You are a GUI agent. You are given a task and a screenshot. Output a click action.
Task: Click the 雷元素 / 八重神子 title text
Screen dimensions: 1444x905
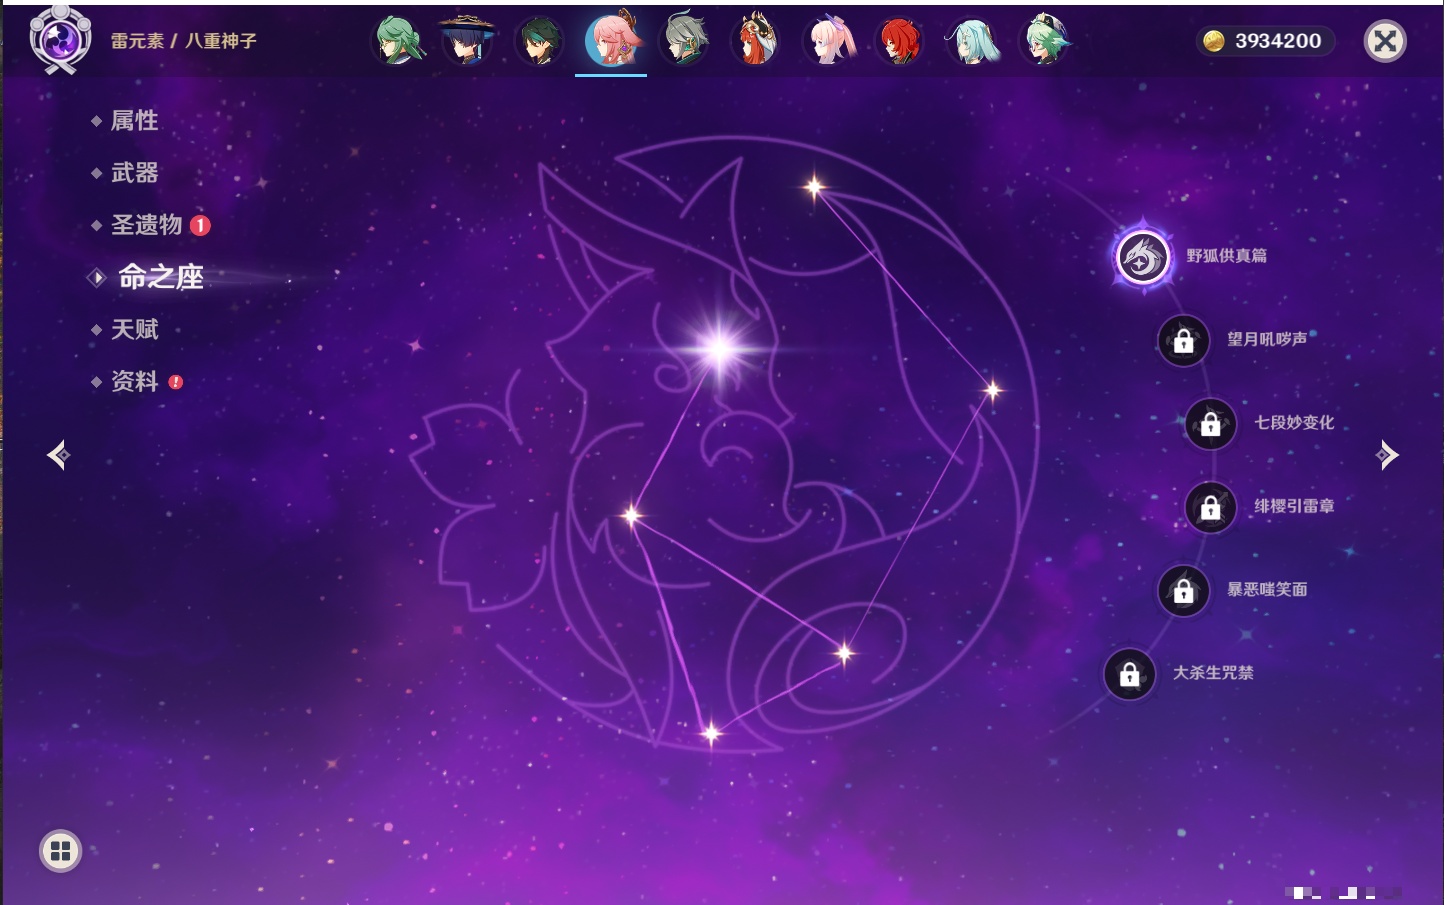tap(184, 41)
